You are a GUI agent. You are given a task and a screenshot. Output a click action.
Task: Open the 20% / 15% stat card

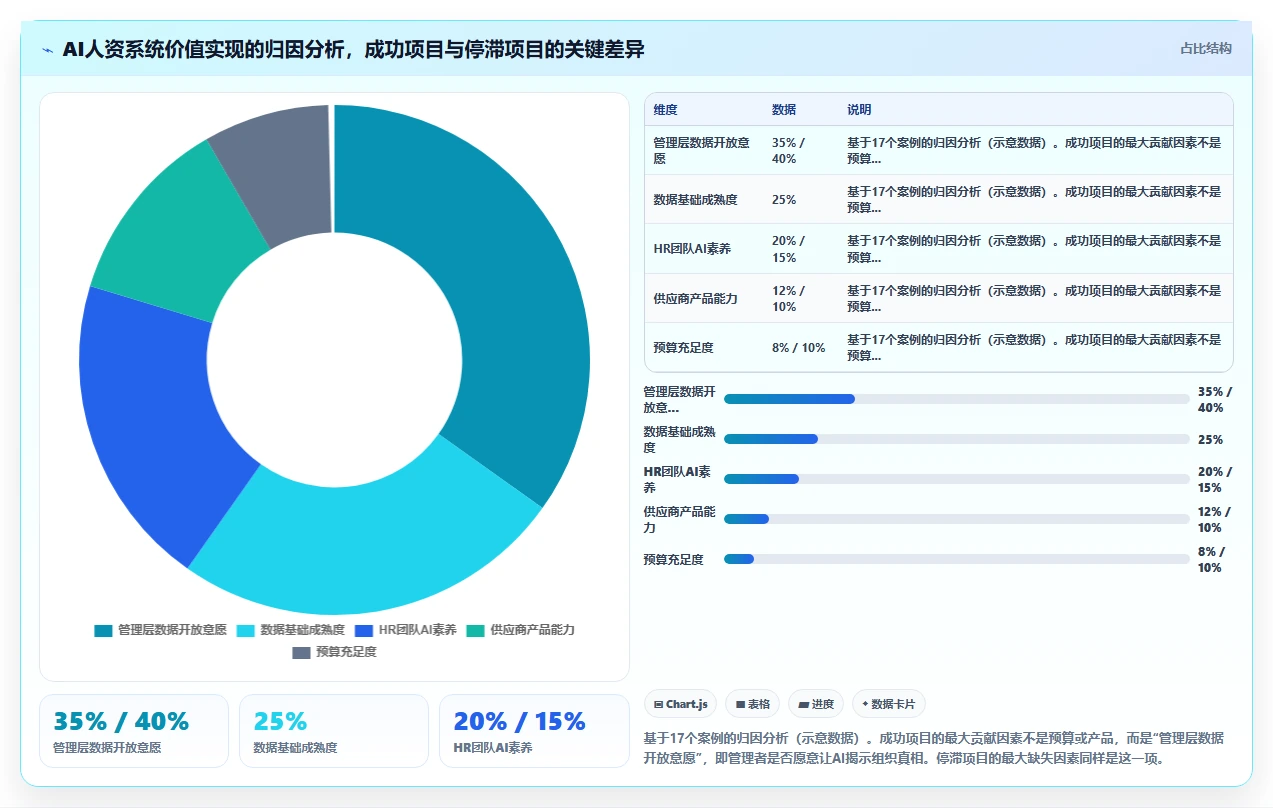(534, 731)
